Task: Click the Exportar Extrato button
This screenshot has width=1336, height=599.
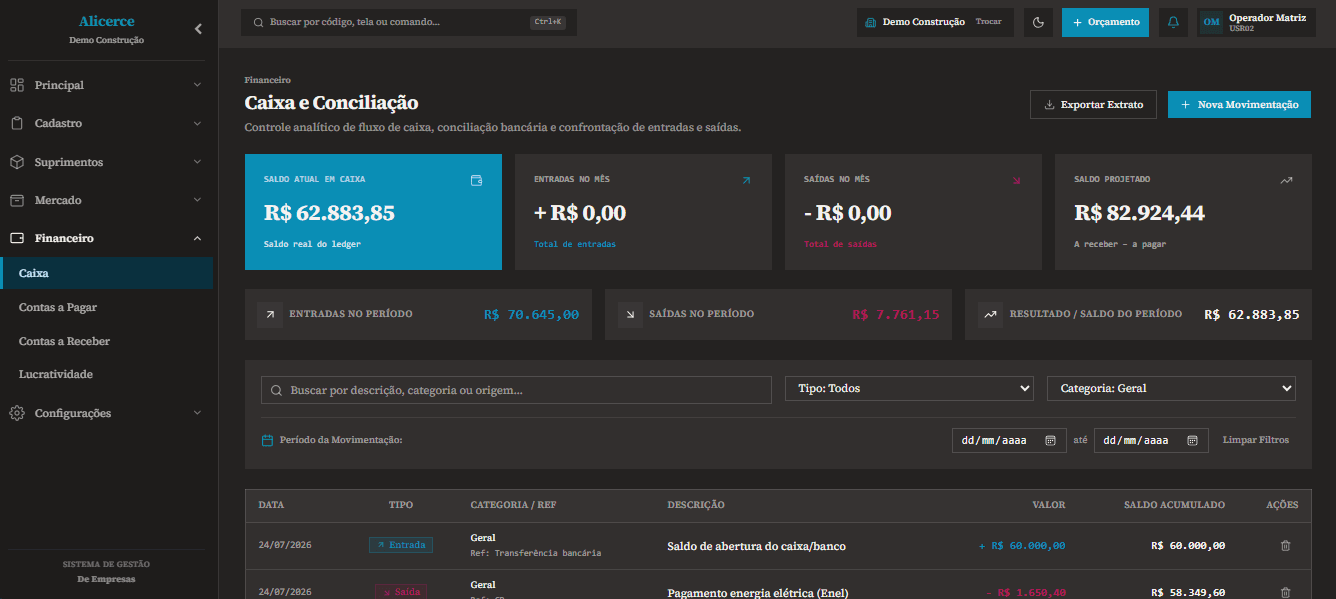Action: tap(1093, 104)
